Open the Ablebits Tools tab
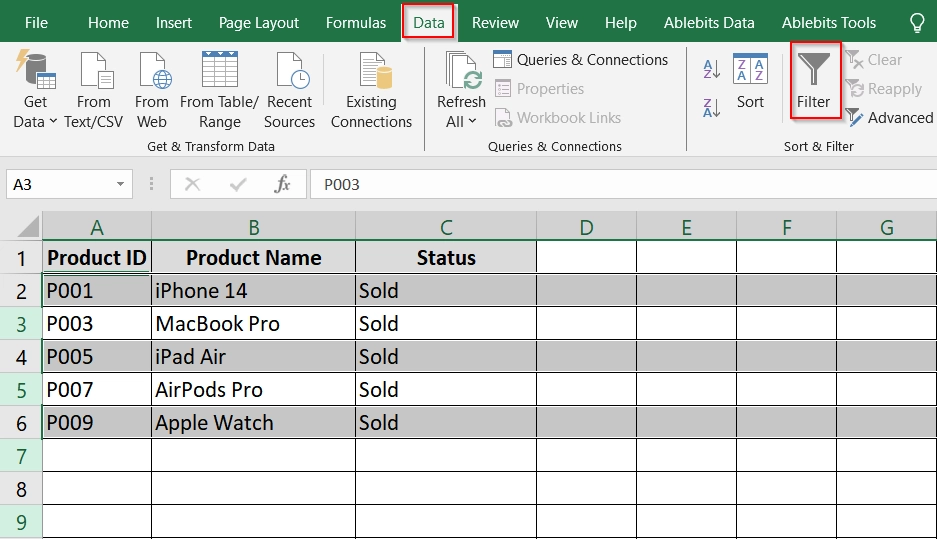 (x=829, y=23)
